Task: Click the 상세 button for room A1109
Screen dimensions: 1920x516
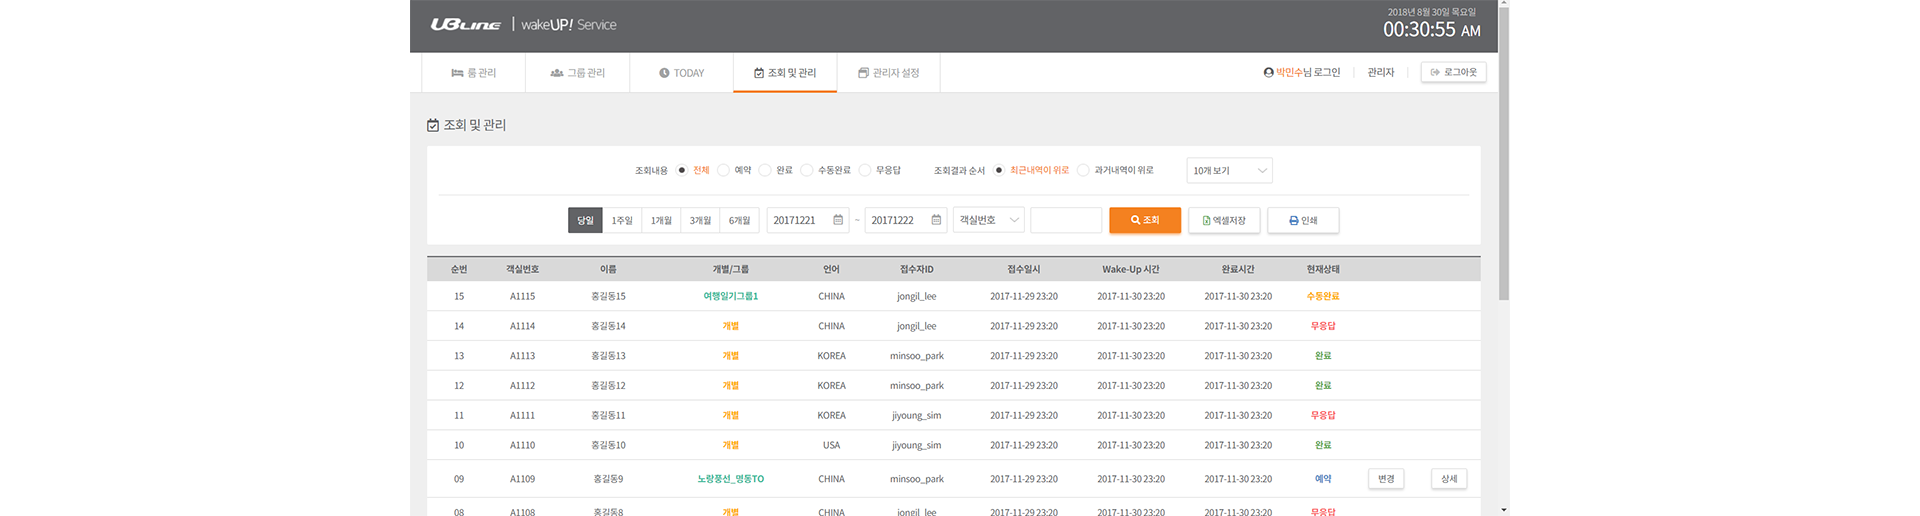Action: coord(1449,479)
